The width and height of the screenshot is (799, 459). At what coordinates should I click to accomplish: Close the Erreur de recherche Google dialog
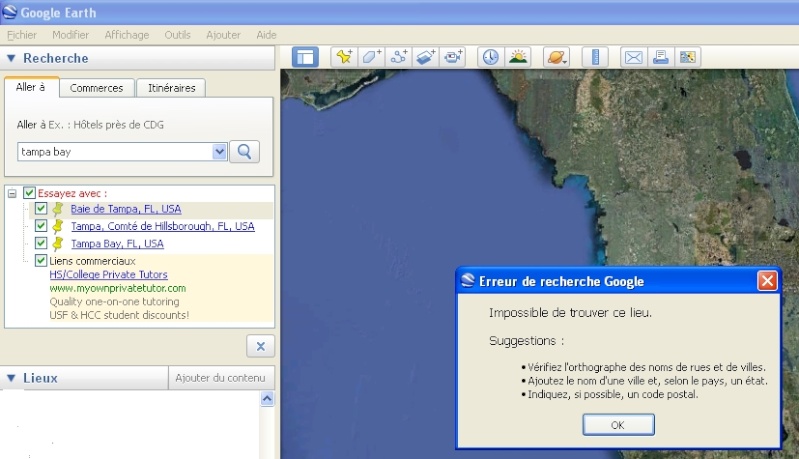(767, 281)
